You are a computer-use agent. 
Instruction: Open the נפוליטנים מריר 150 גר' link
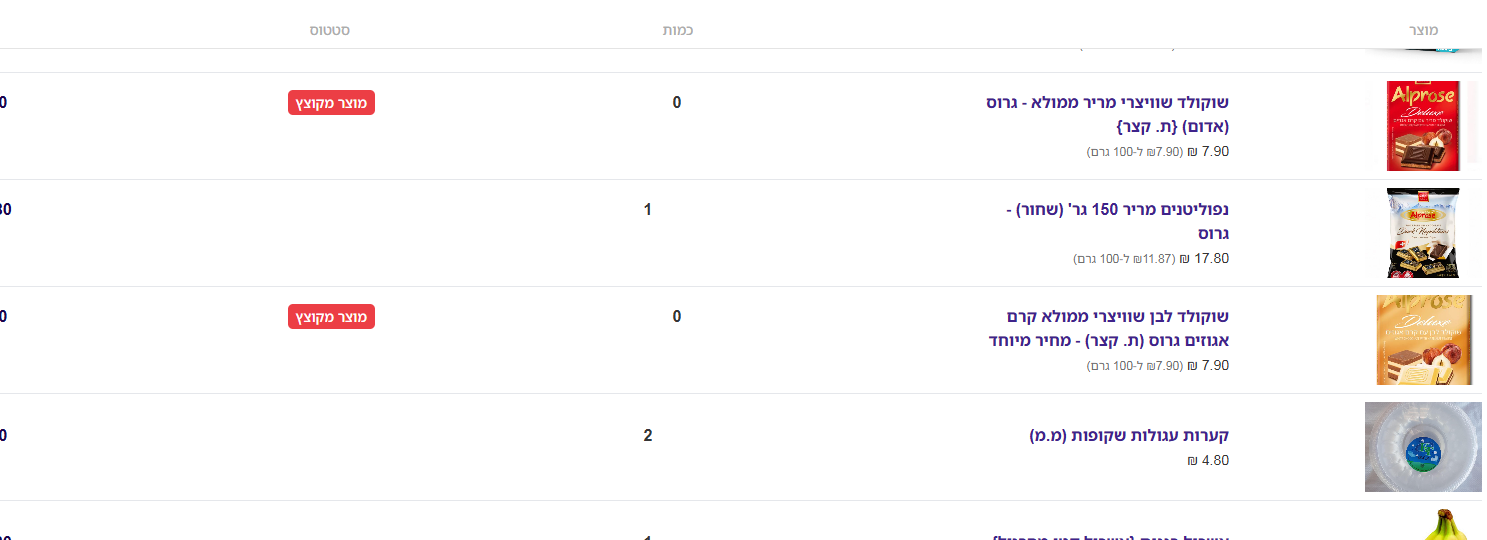(1117, 221)
